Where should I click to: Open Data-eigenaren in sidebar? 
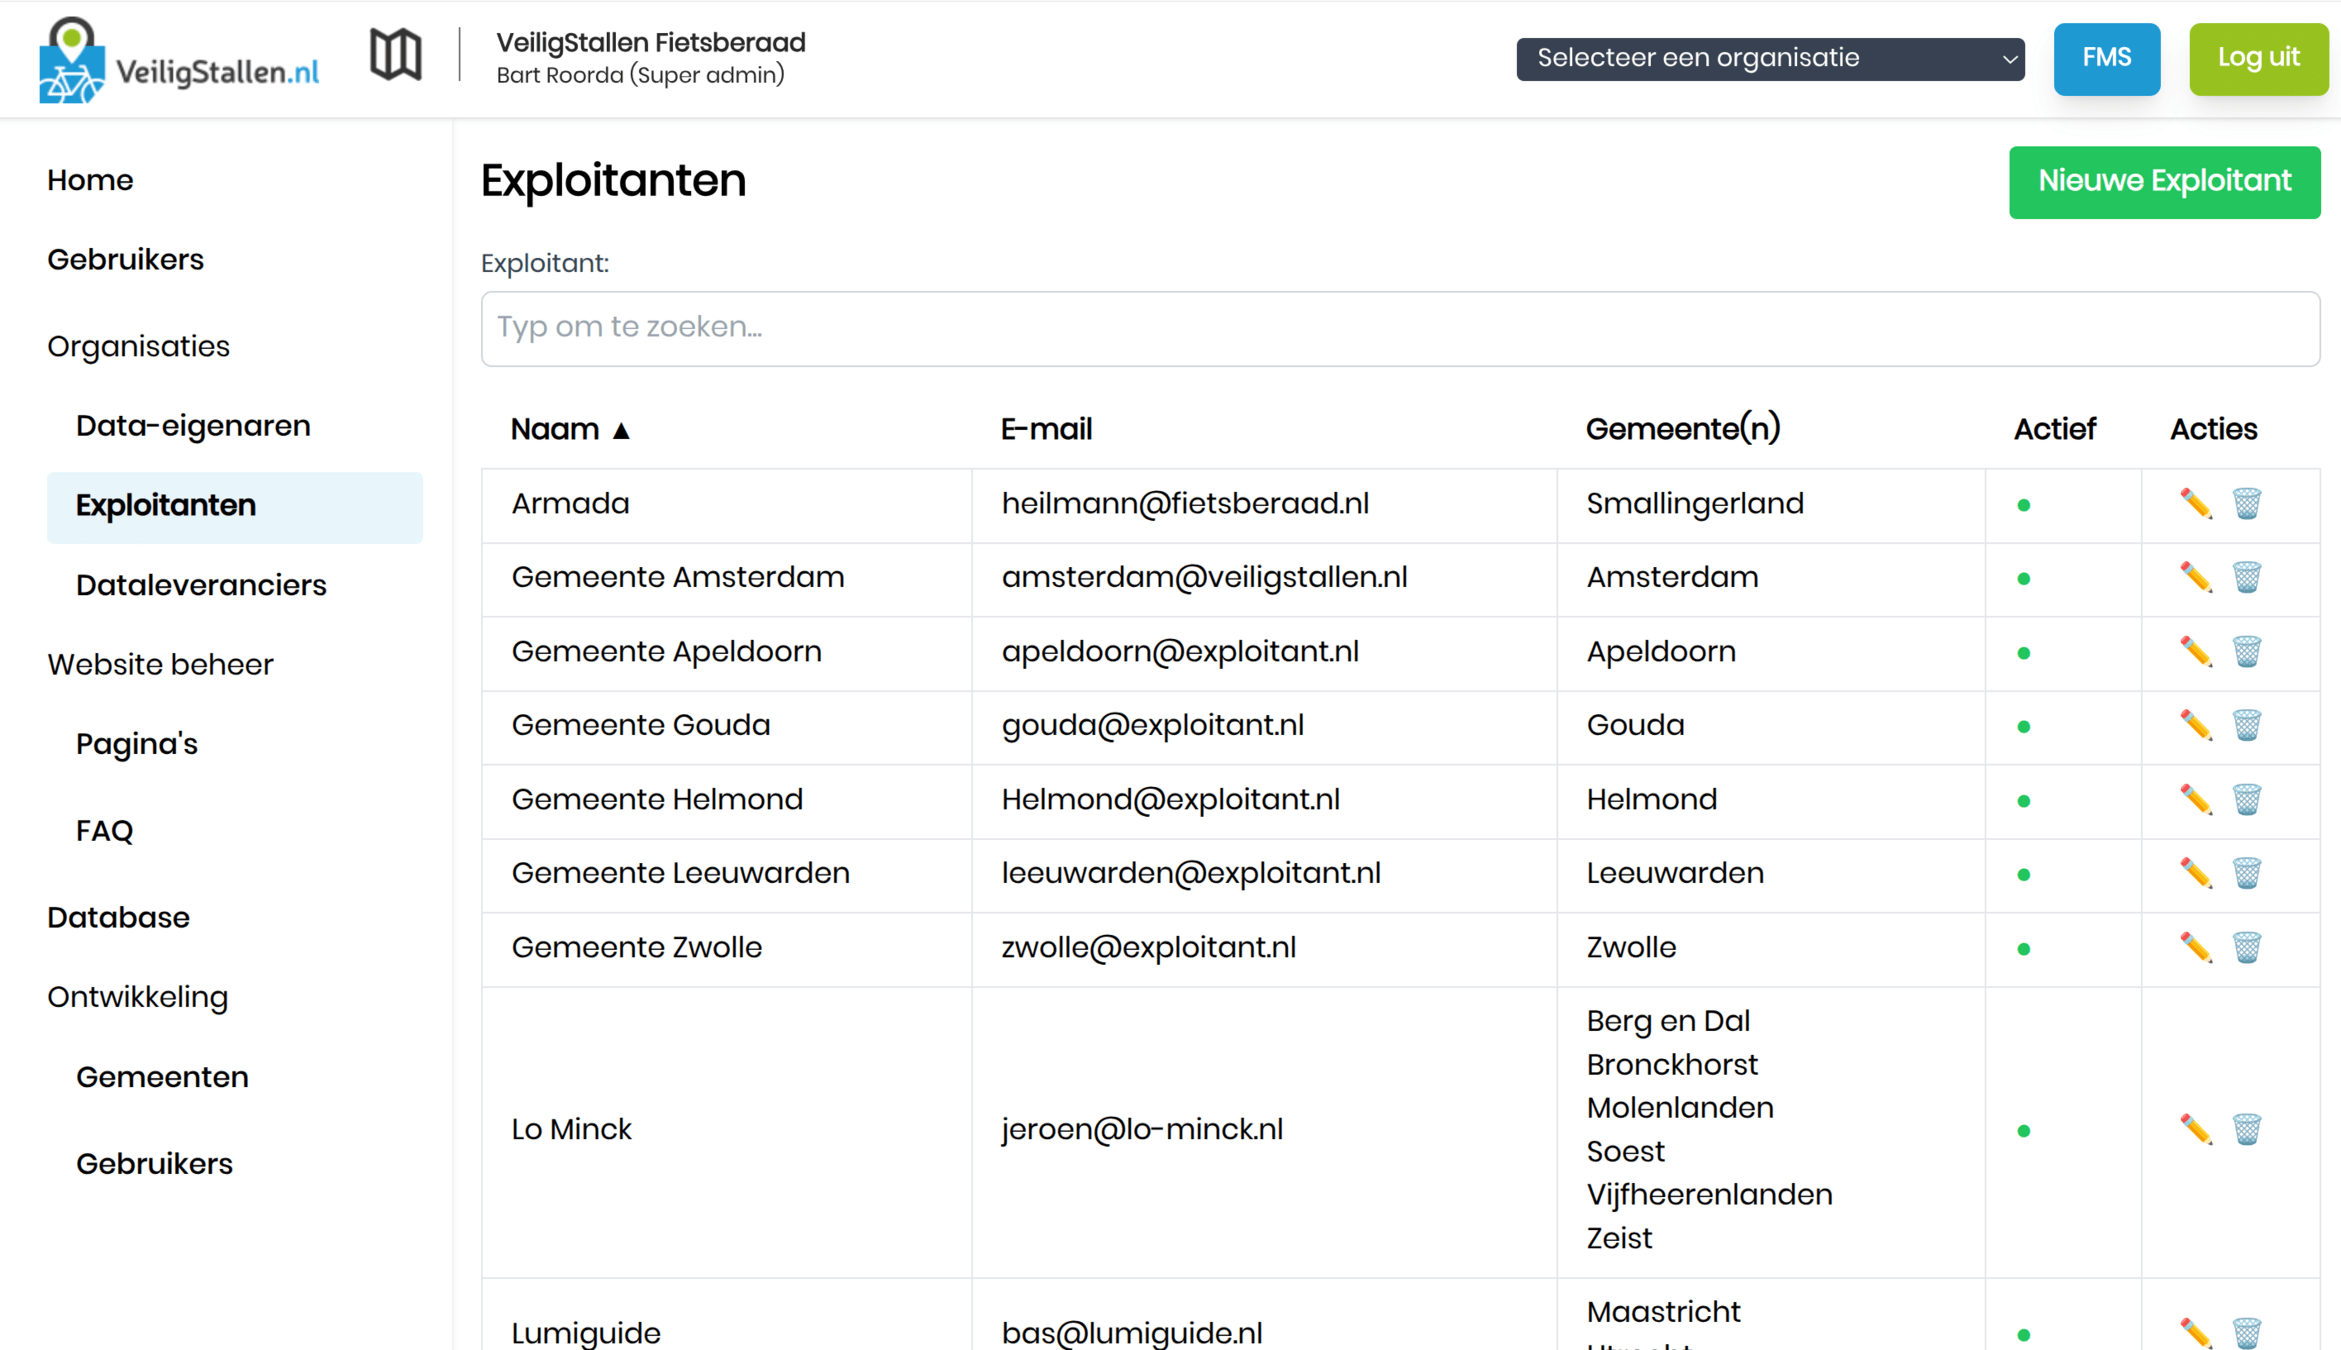pyautogui.click(x=193, y=426)
